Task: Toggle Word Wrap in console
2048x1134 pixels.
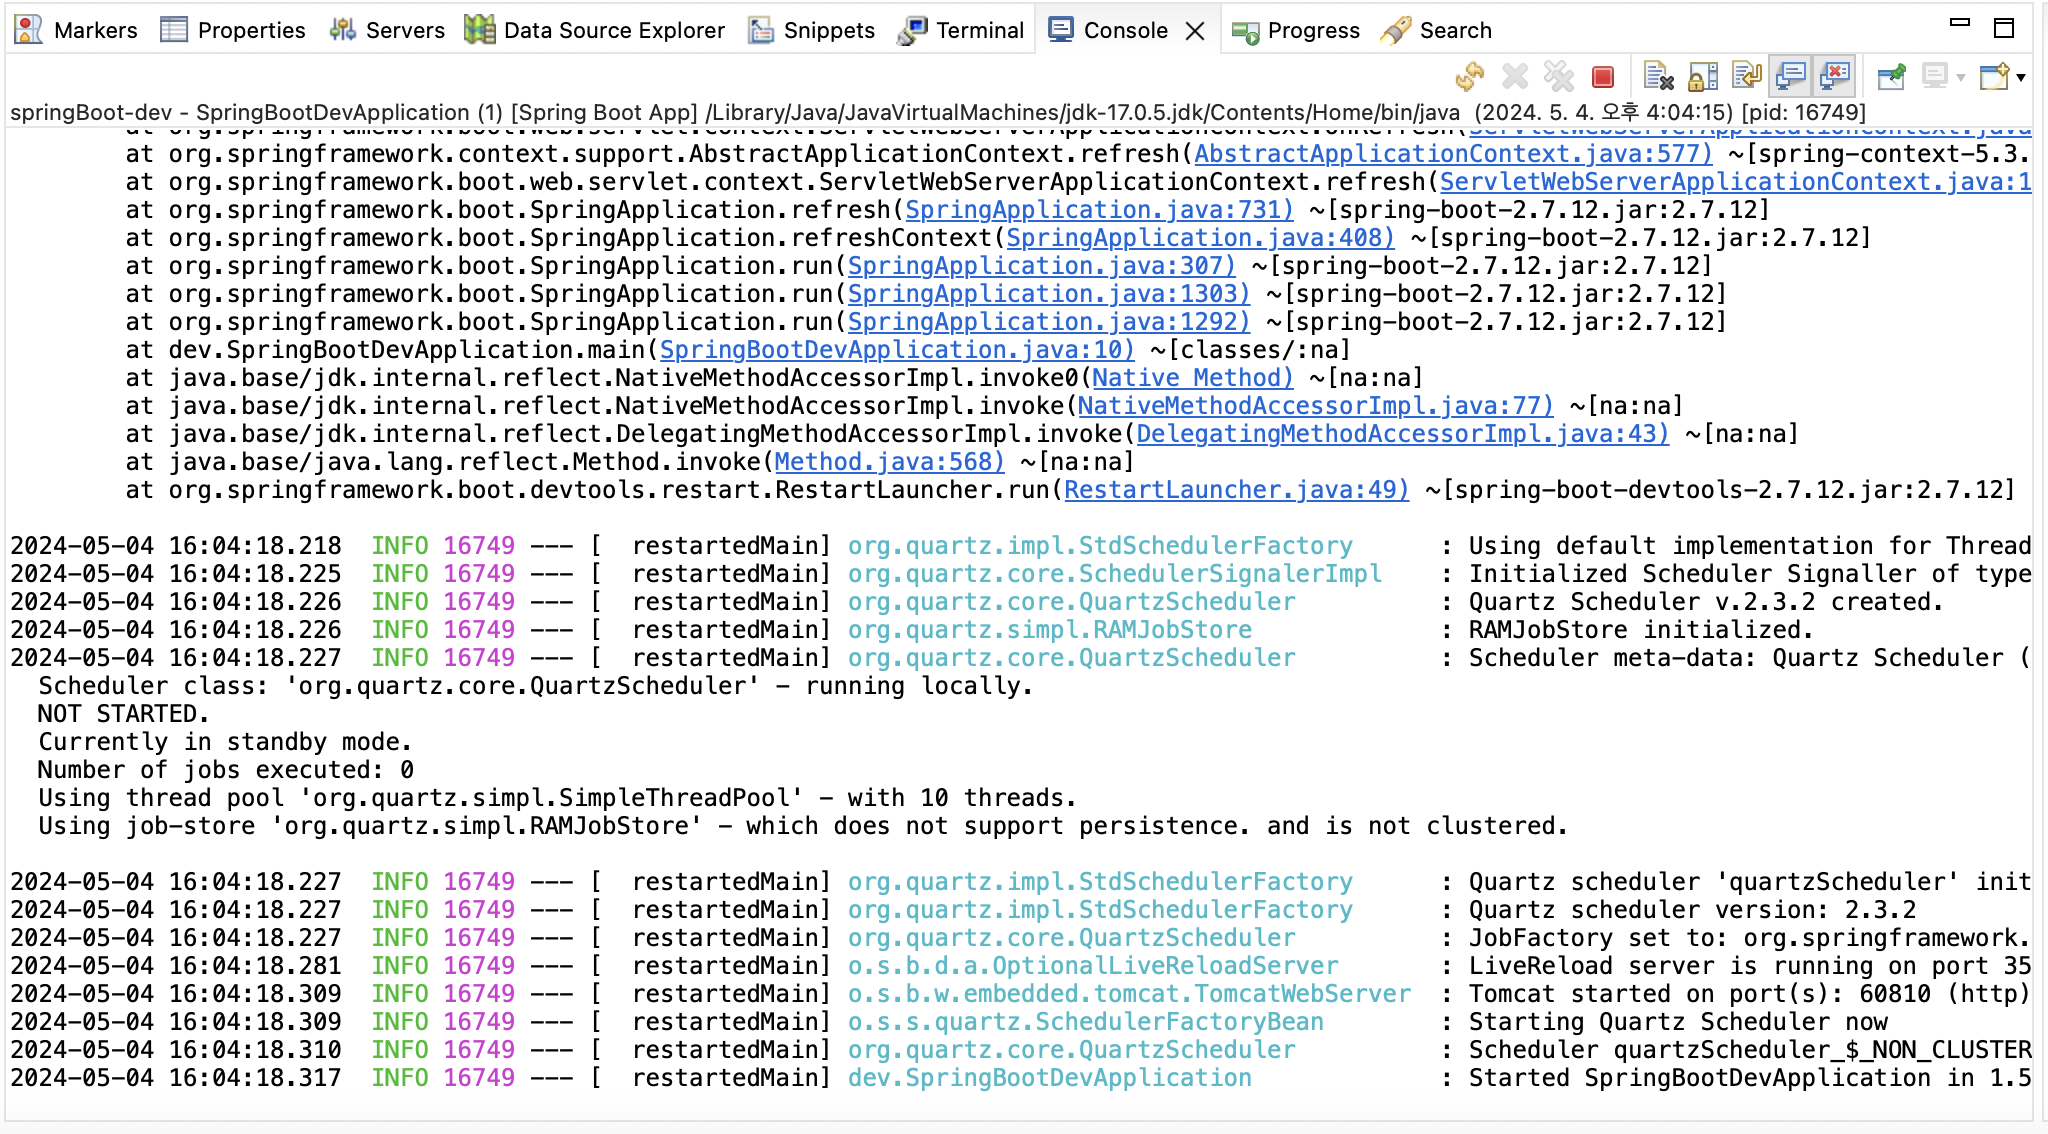Action: (x=1746, y=76)
